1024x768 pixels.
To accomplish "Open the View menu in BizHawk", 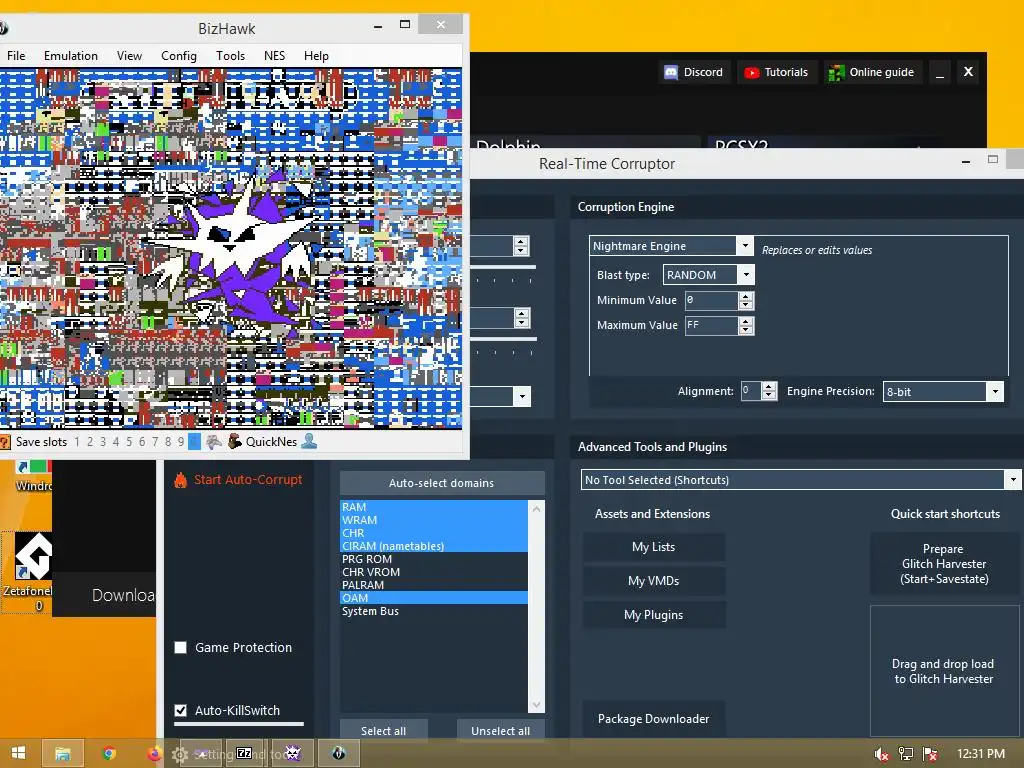I will pyautogui.click(x=129, y=56).
